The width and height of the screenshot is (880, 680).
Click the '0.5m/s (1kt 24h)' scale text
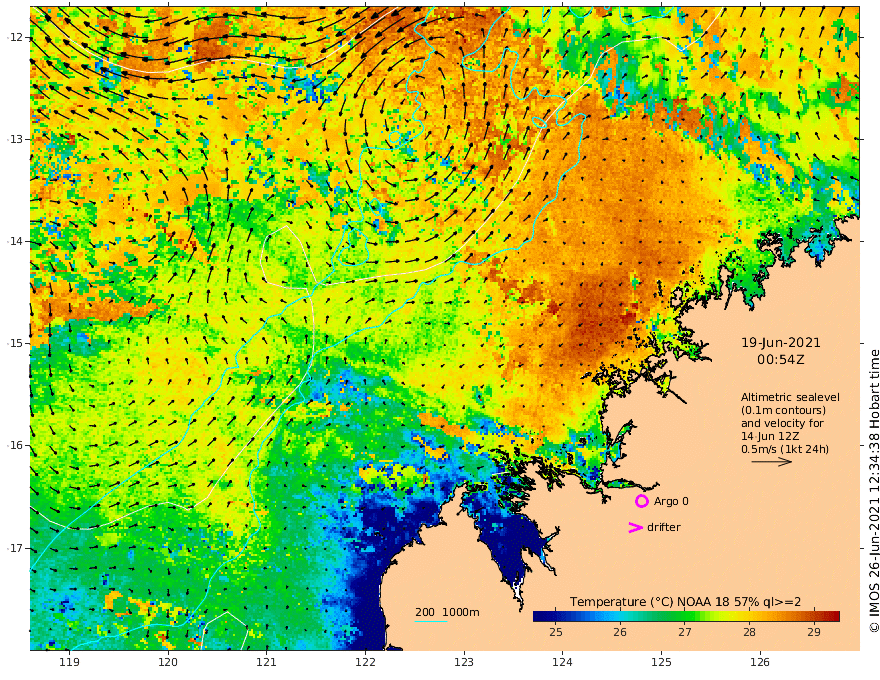pyautogui.click(x=785, y=449)
